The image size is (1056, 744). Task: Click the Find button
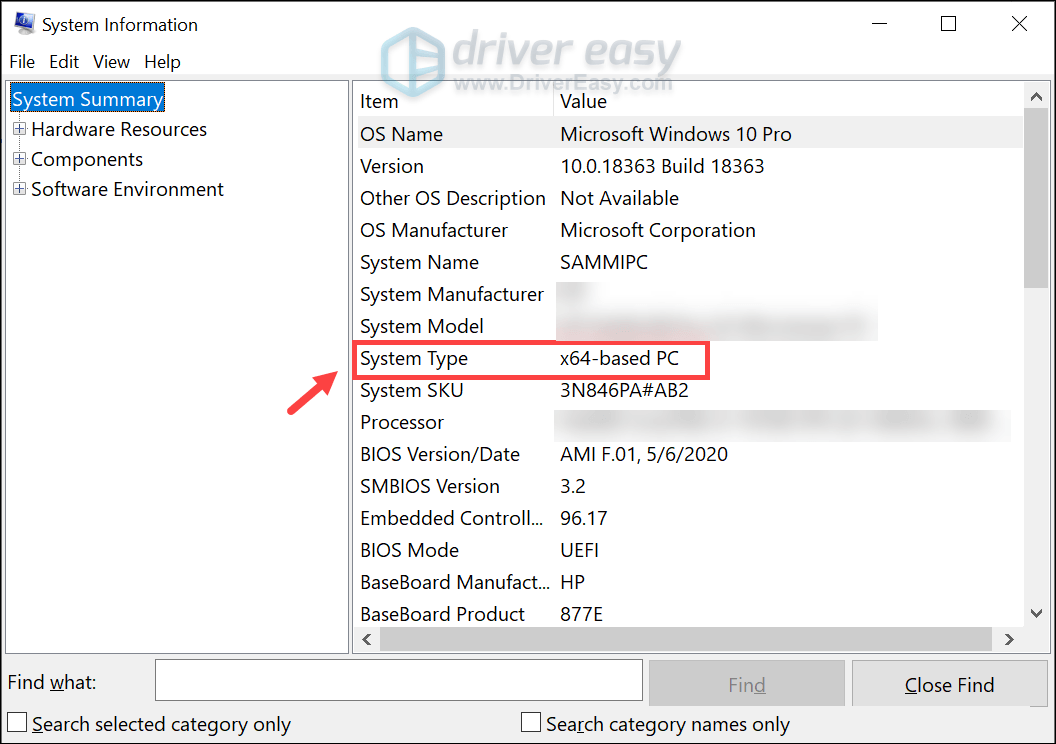[x=746, y=684]
